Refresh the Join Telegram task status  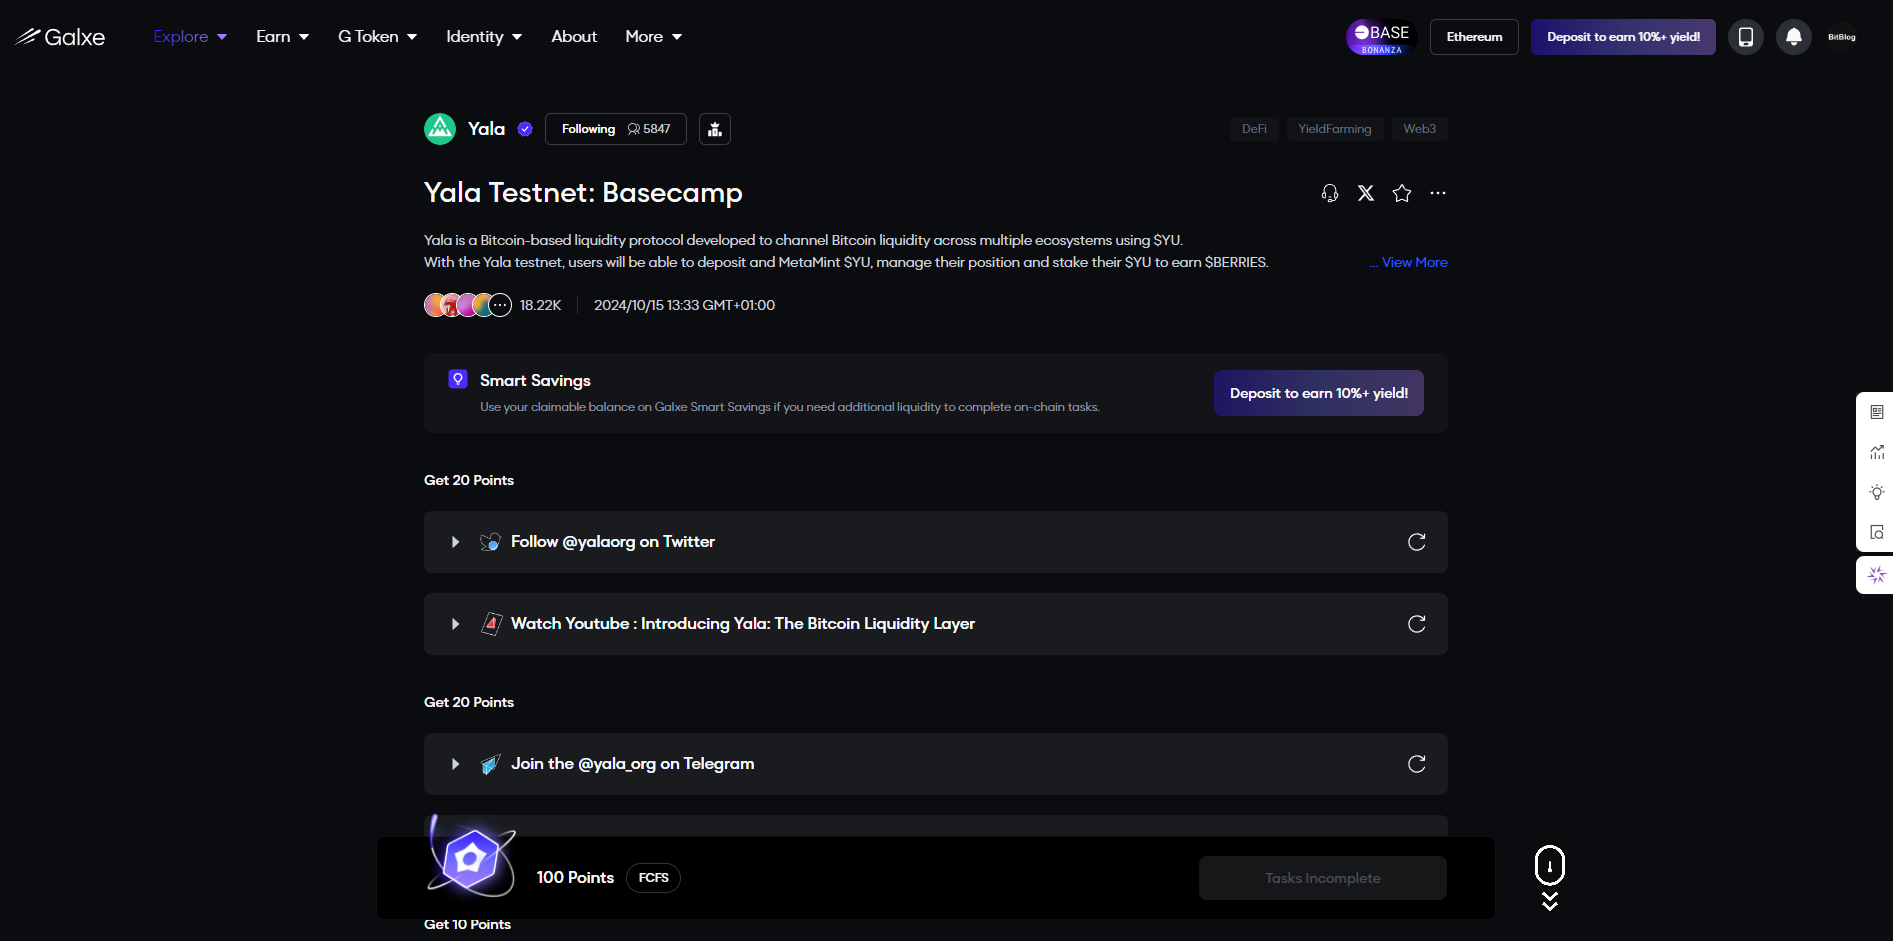tap(1416, 764)
